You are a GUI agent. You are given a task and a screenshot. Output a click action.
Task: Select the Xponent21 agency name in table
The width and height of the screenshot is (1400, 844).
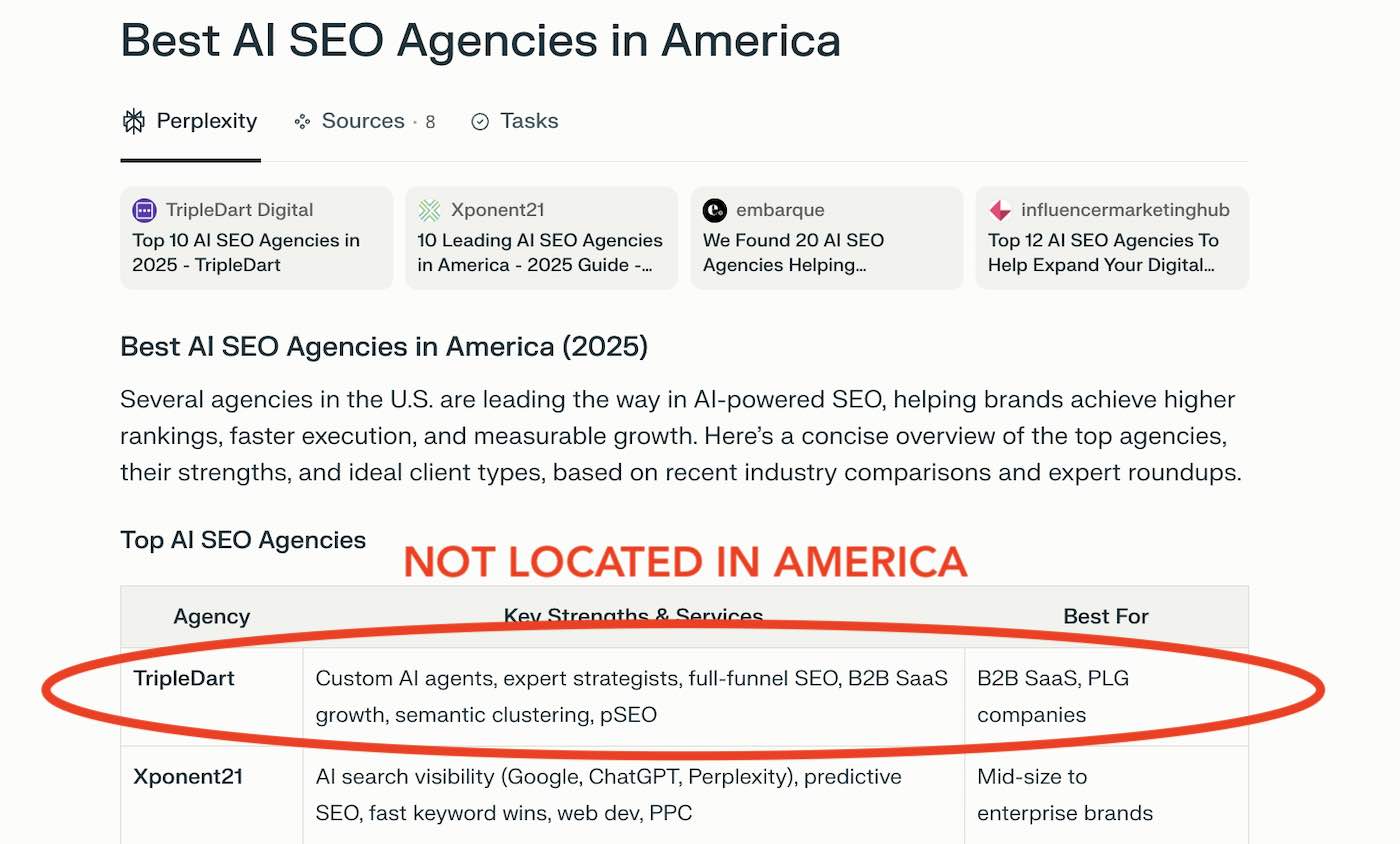click(x=188, y=777)
